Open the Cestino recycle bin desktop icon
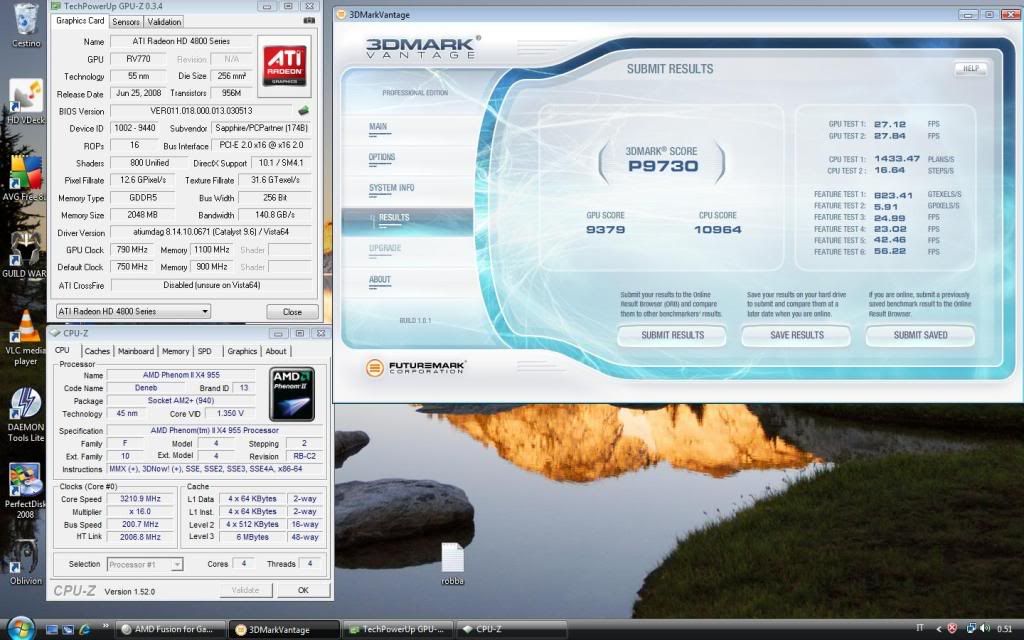This screenshot has height=640, width=1024. 26,25
